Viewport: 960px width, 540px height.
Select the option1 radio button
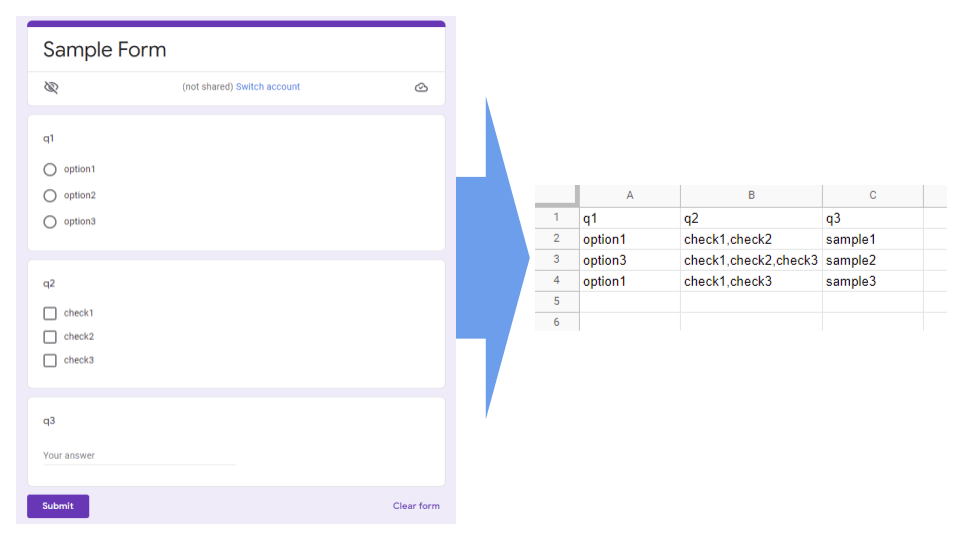50,170
